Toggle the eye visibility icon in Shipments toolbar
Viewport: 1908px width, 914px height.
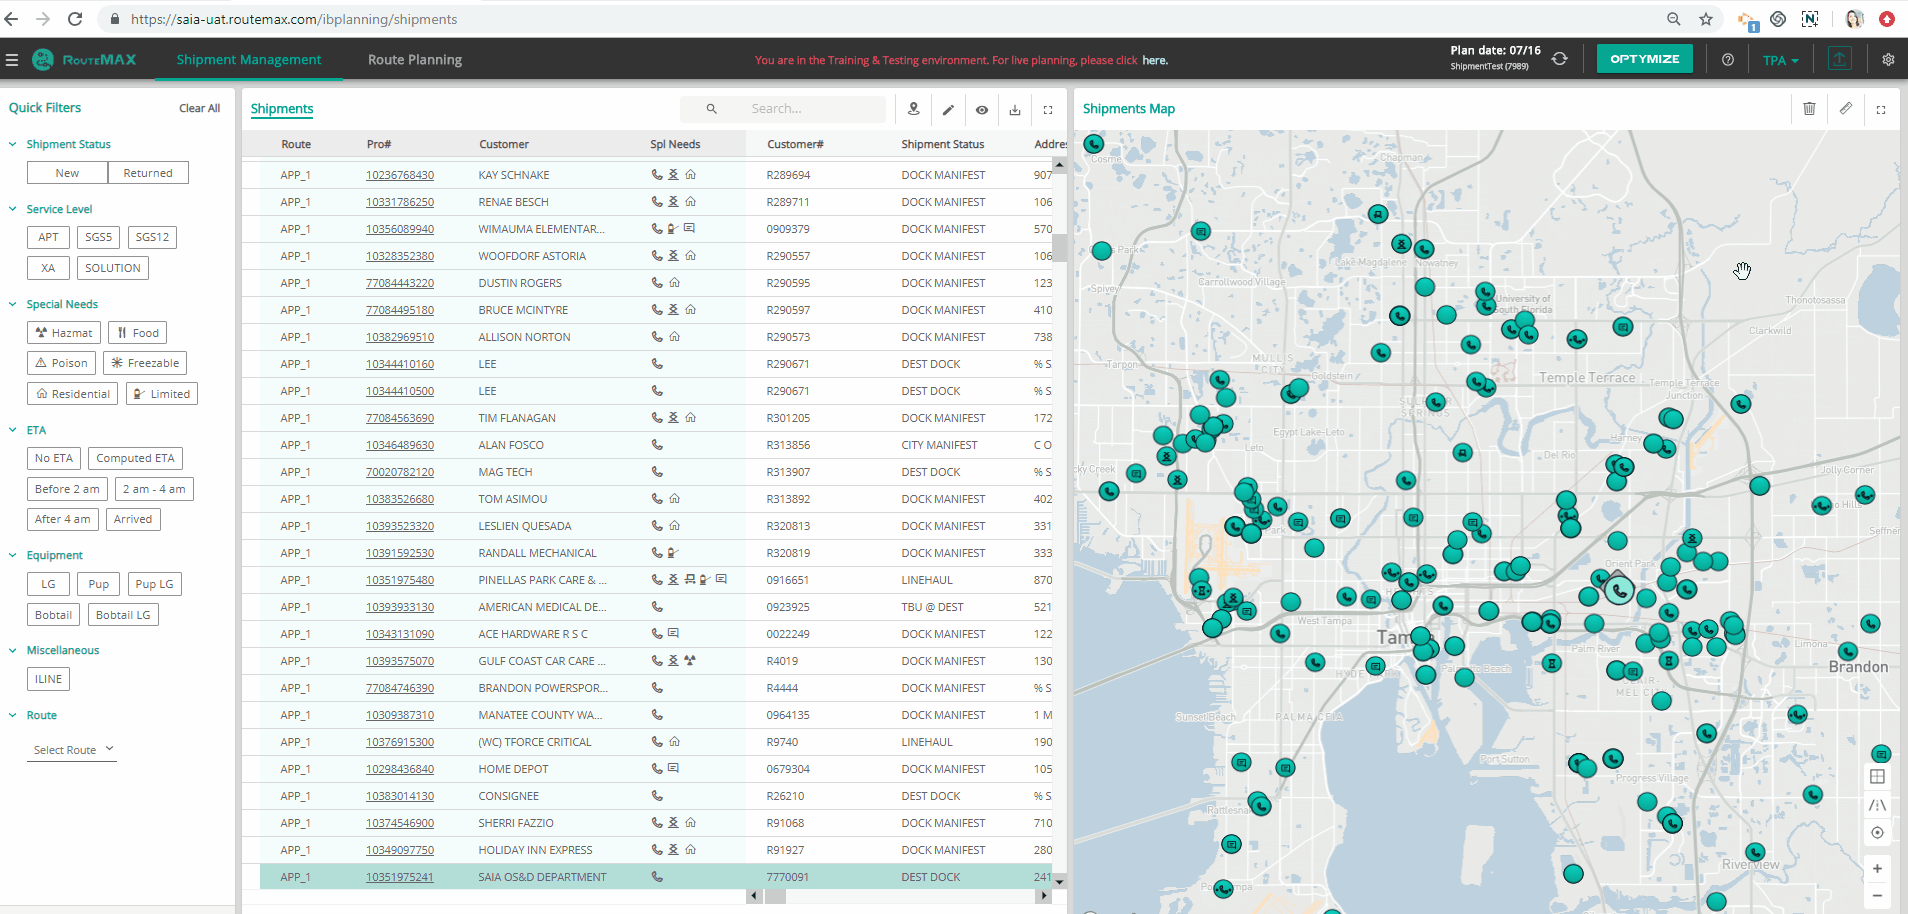tap(982, 110)
